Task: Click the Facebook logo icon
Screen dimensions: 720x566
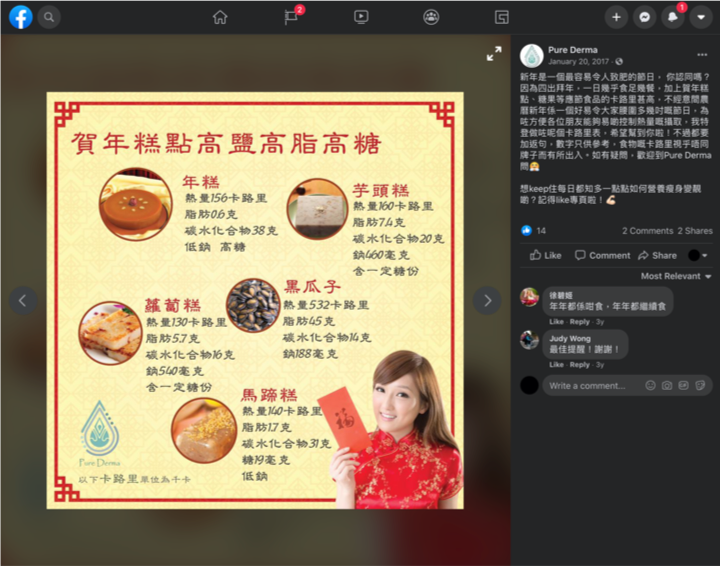Action: 20,17
